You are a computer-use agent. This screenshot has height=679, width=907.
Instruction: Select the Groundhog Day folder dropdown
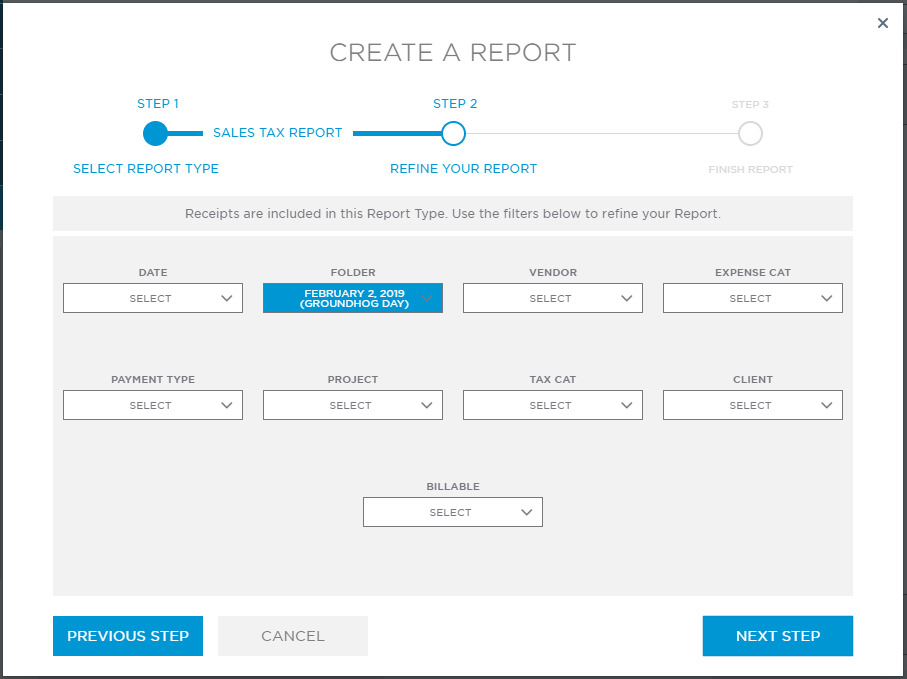pos(353,298)
